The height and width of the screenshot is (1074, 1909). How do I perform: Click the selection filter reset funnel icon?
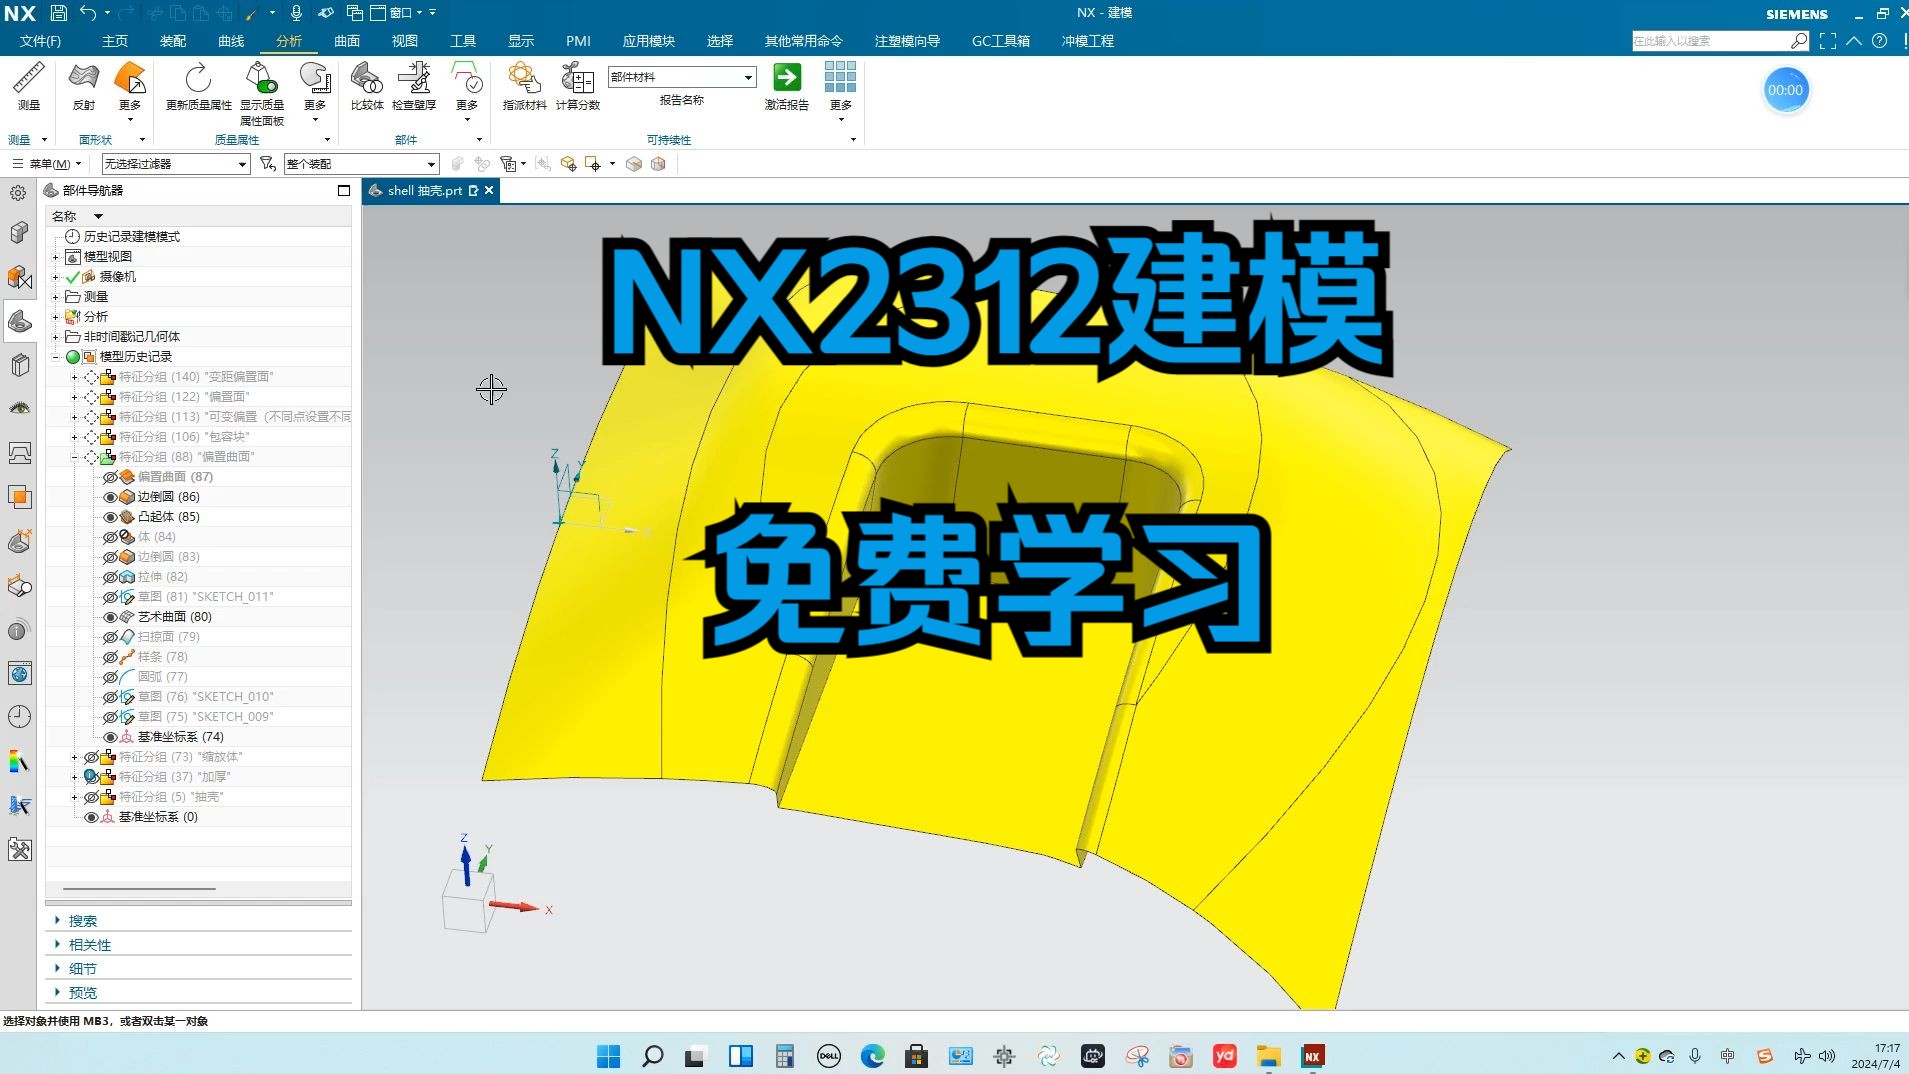(267, 163)
